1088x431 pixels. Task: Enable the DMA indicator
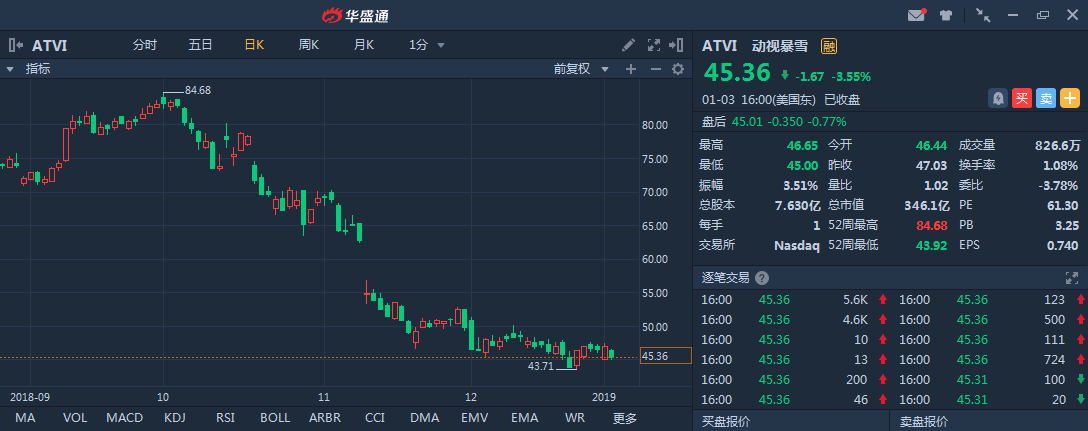[425, 418]
